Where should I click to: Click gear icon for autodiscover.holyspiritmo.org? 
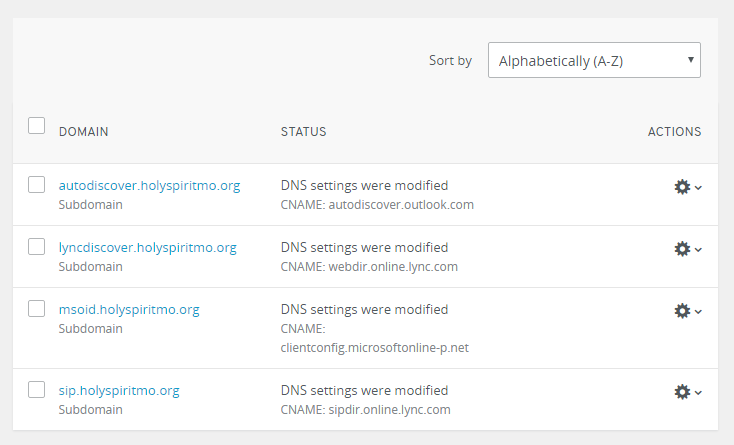[682, 187]
